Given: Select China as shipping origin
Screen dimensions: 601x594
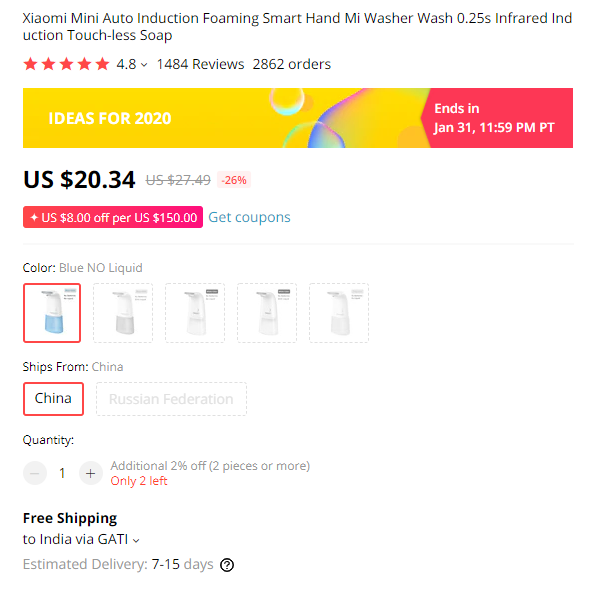Looking at the screenshot, I should [53, 399].
